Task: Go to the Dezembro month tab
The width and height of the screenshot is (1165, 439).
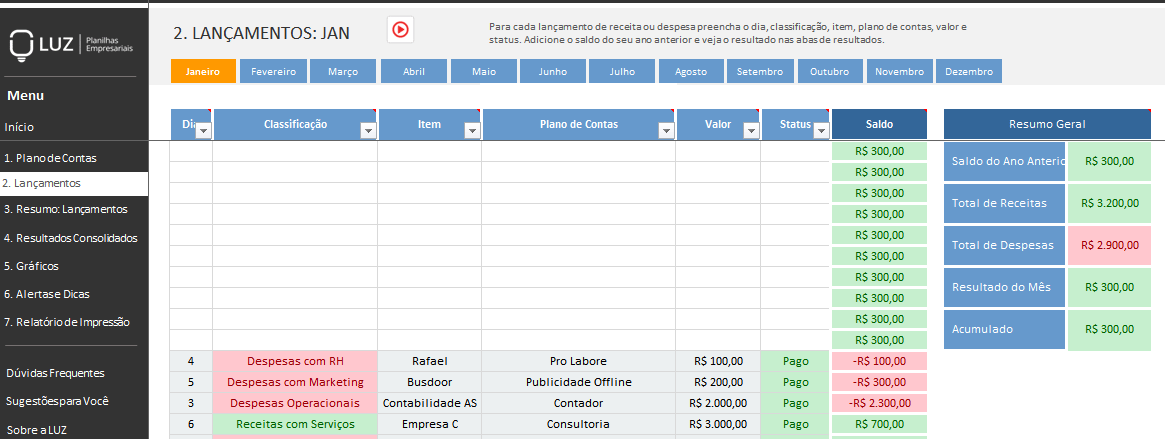Action: (x=969, y=72)
